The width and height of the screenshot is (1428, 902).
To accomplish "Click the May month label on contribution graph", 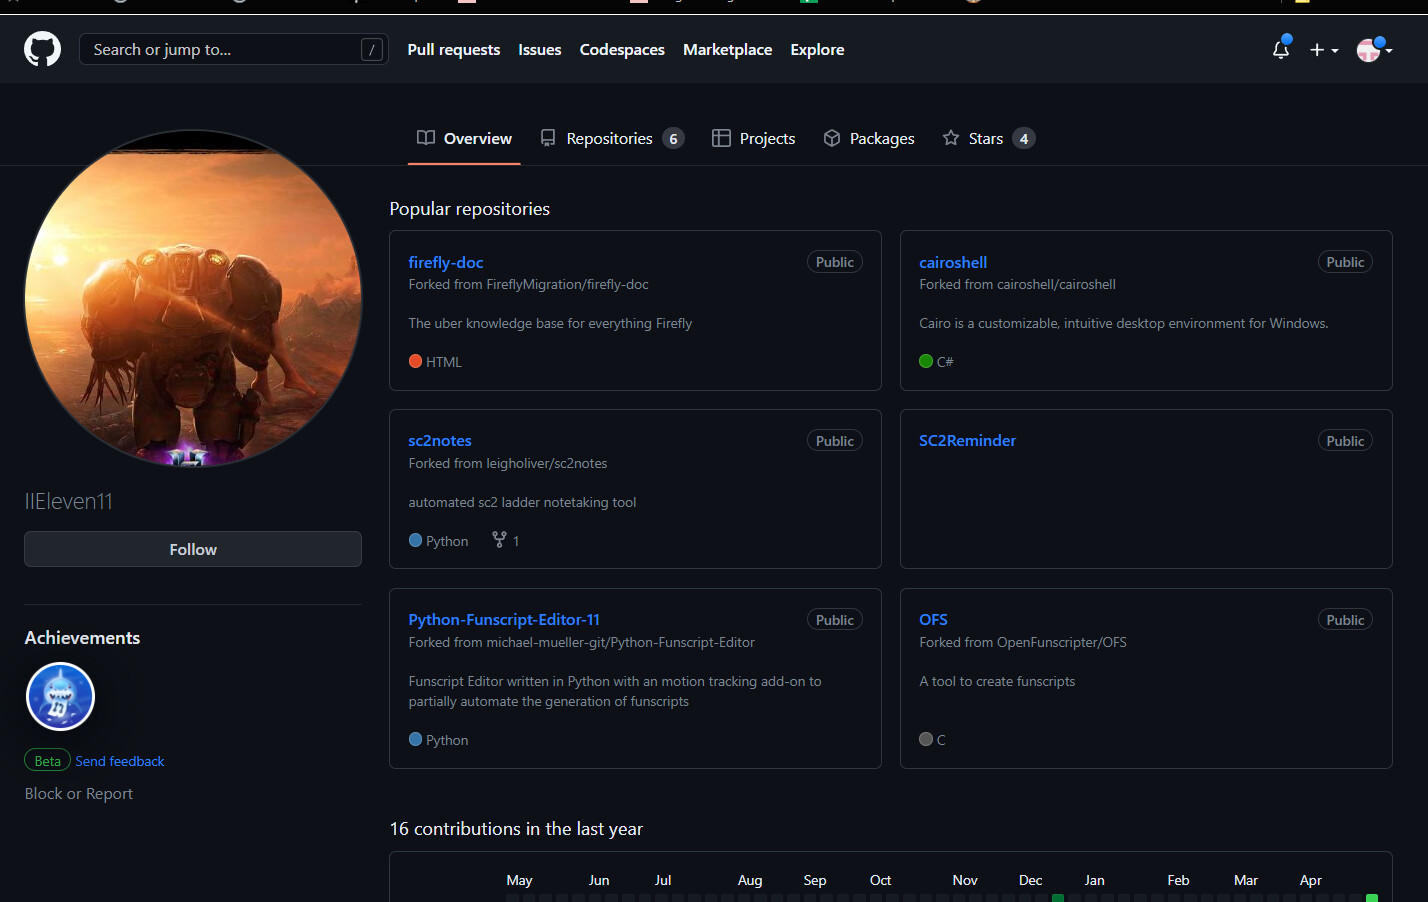I will 519,880.
